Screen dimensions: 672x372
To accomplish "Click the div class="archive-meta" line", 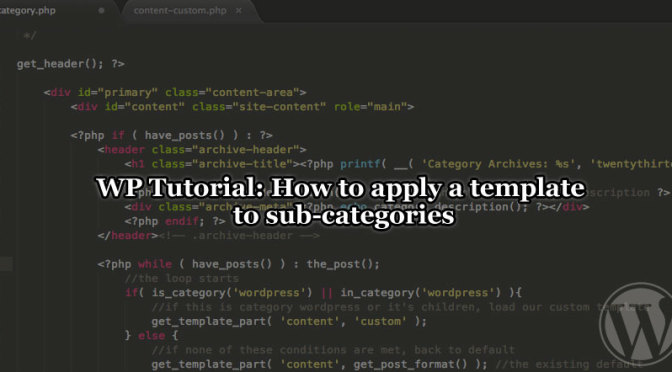I will click(x=357, y=207).
